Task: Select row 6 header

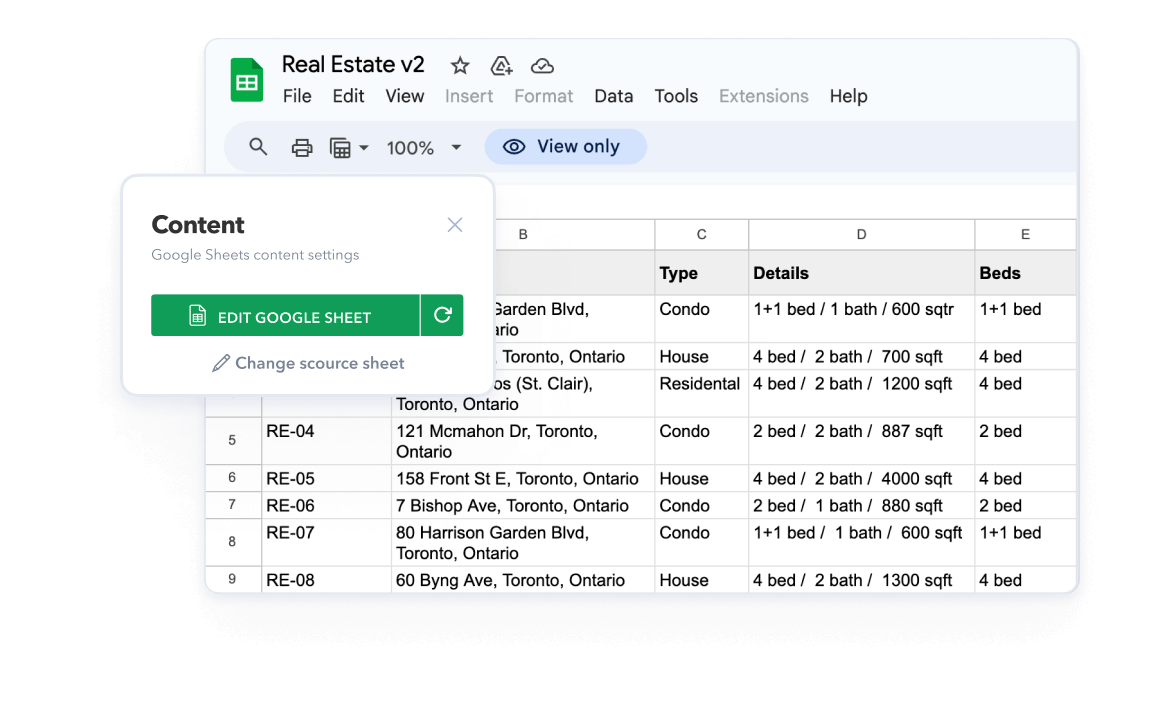Action: point(232,478)
